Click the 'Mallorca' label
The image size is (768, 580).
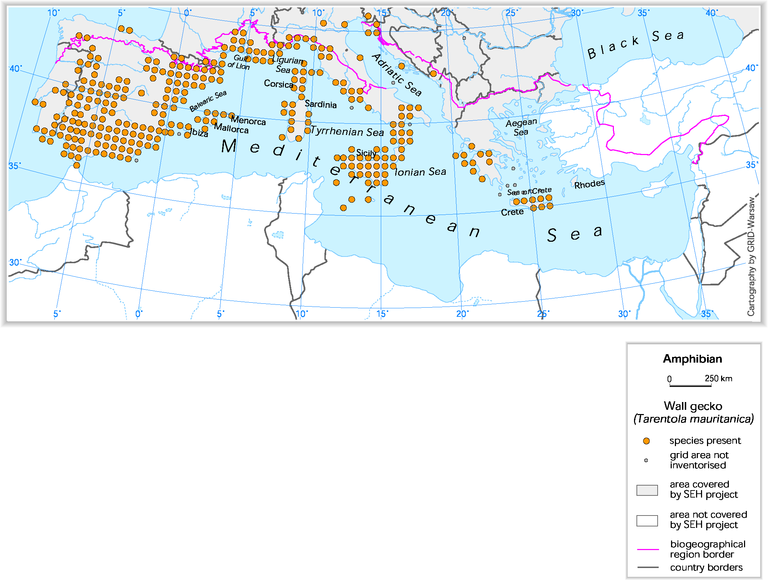tap(231, 129)
